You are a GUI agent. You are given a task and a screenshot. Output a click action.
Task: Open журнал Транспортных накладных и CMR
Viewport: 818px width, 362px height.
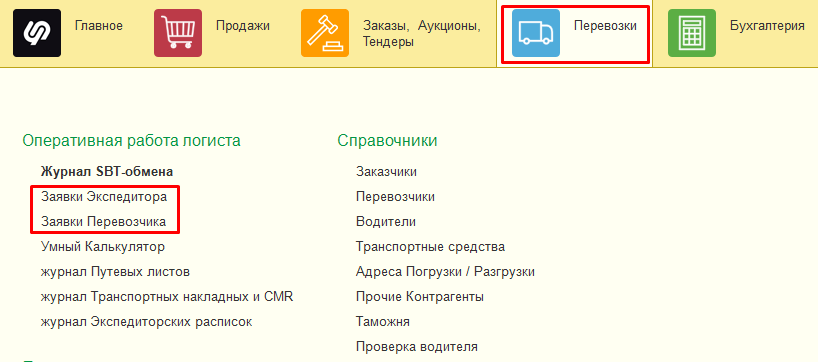click(x=167, y=297)
